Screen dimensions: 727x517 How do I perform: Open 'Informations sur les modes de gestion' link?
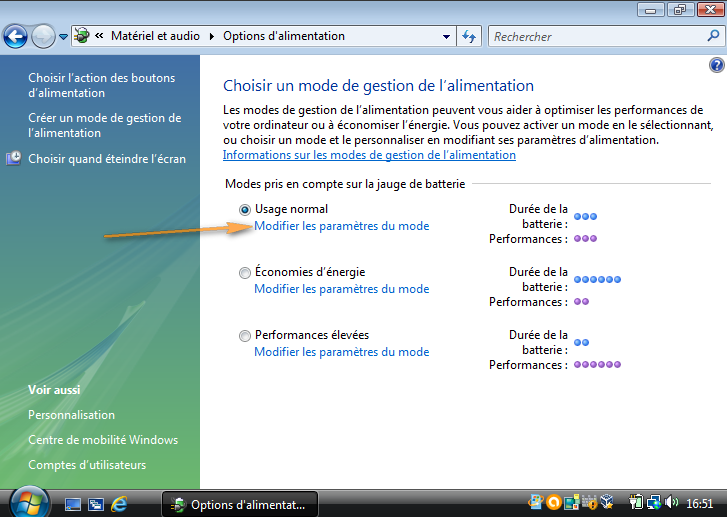pyautogui.click(x=369, y=155)
